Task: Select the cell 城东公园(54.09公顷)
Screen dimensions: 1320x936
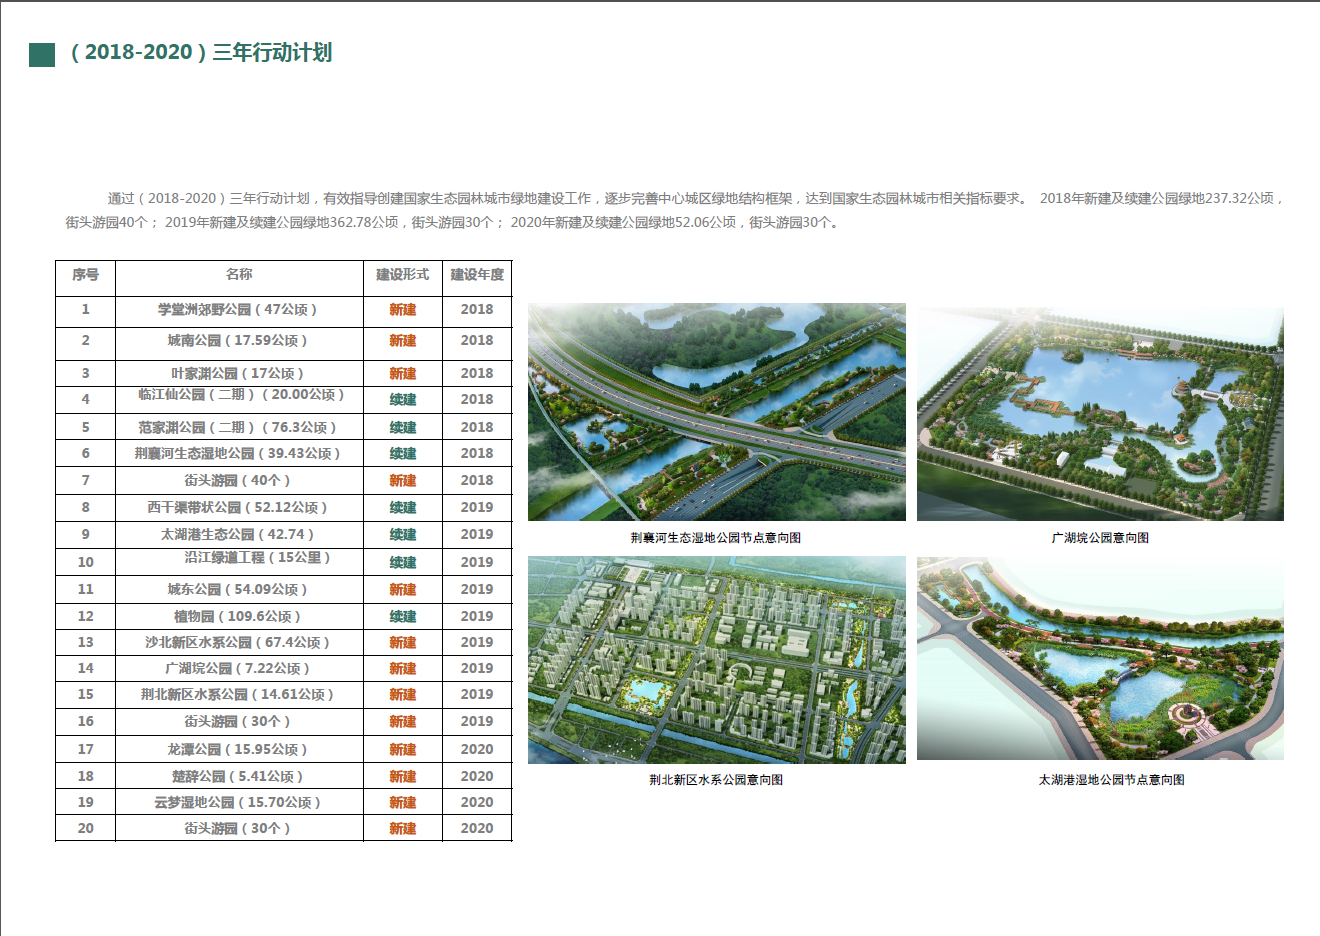Action: (x=238, y=590)
